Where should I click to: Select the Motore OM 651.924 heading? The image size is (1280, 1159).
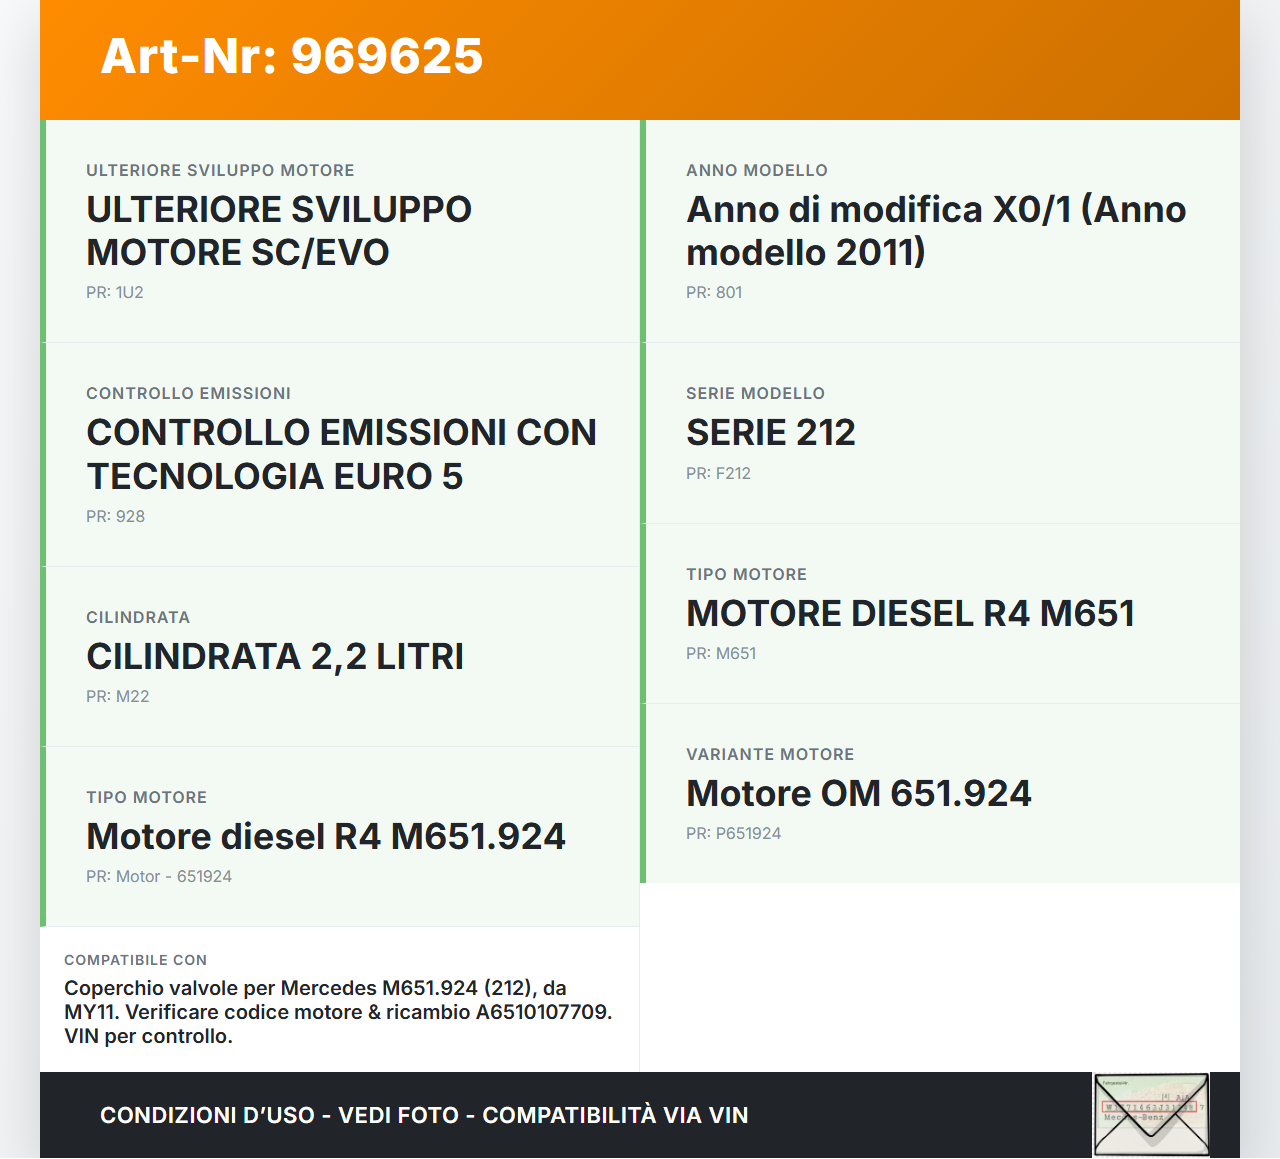(x=858, y=794)
